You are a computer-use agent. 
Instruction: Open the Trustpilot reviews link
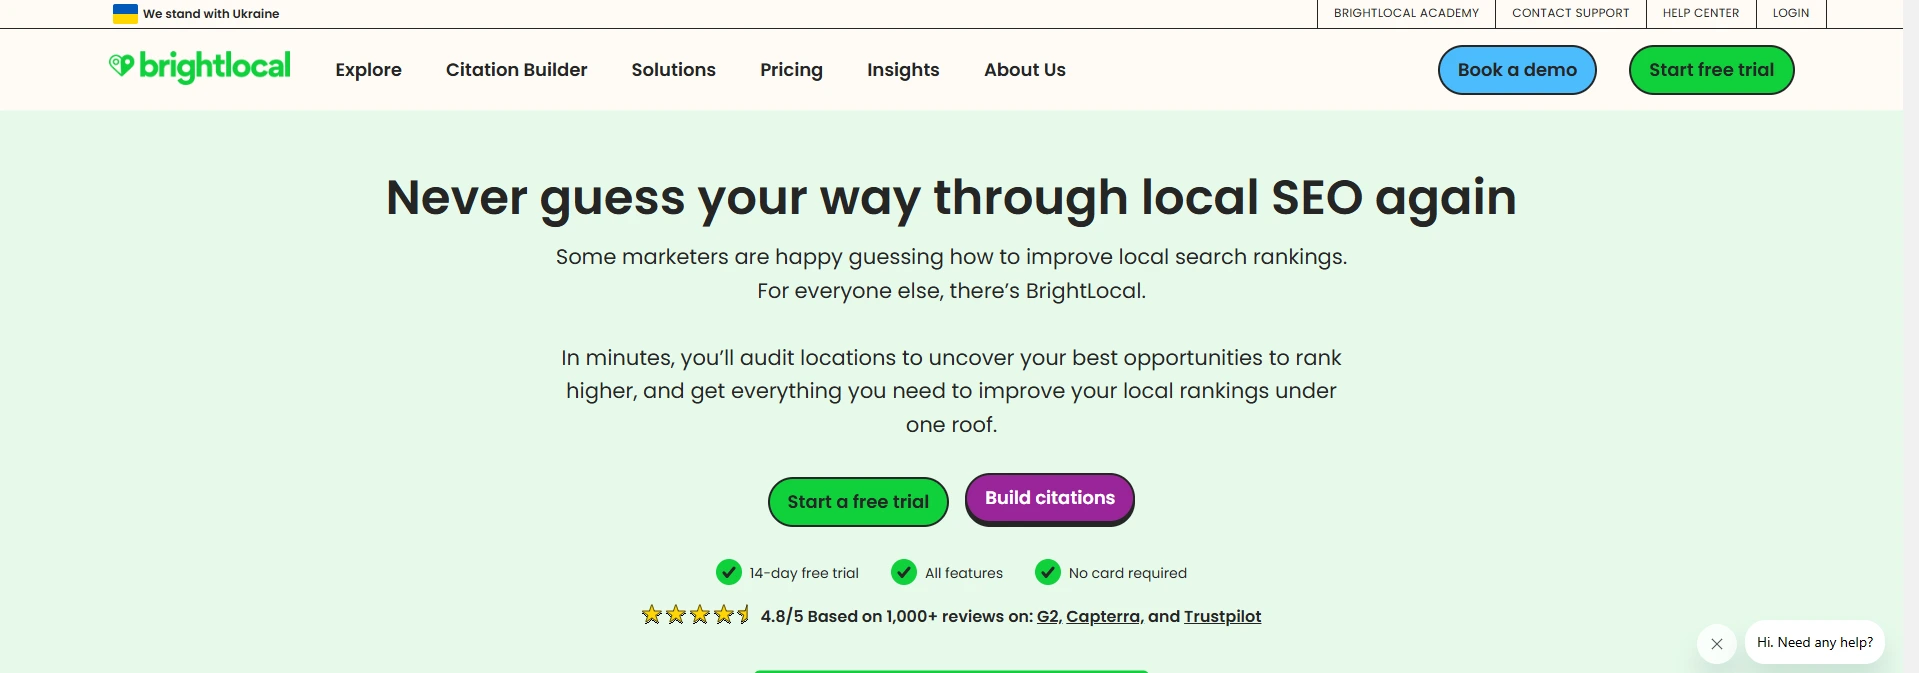(1223, 616)
